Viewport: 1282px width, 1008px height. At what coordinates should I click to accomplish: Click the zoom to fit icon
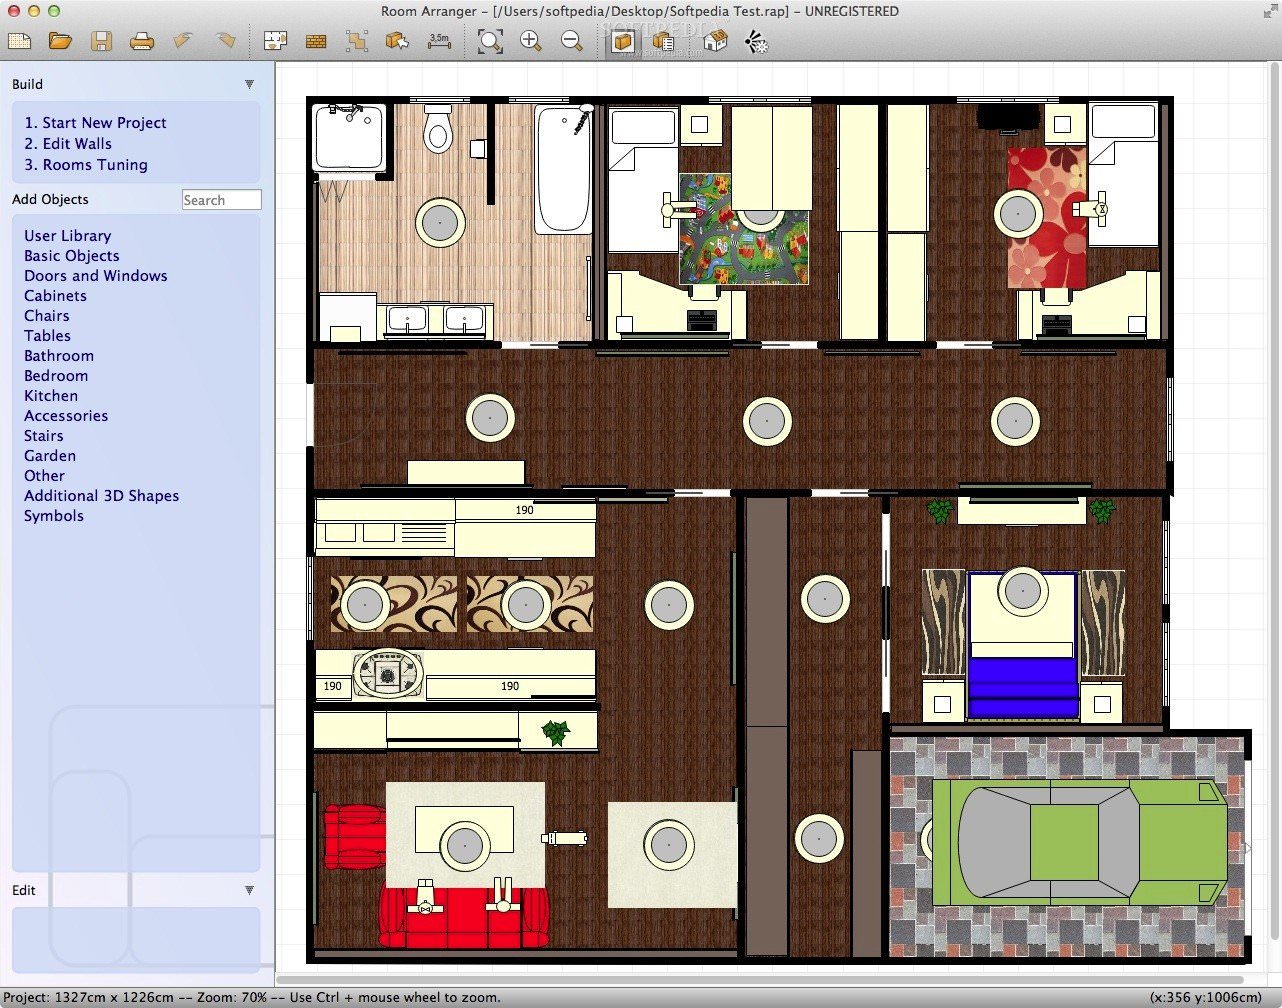pos(489,41)
